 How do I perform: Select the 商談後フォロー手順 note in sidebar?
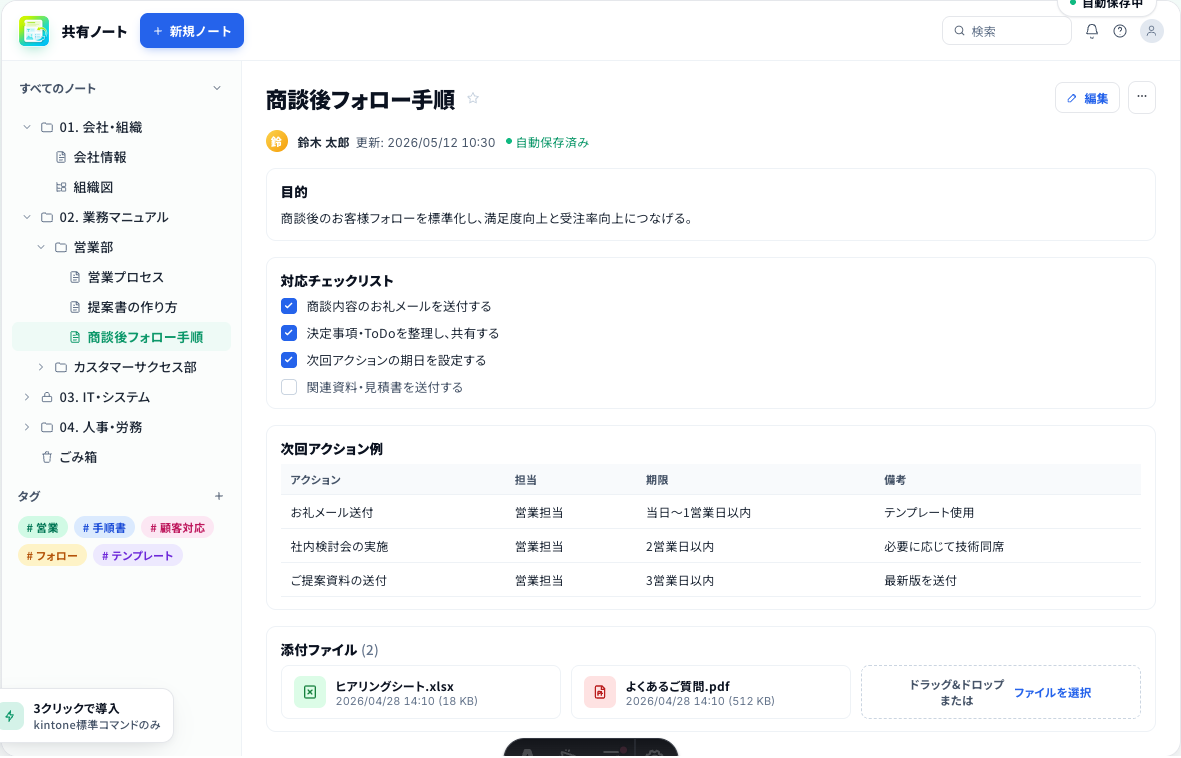click(121, 337)
